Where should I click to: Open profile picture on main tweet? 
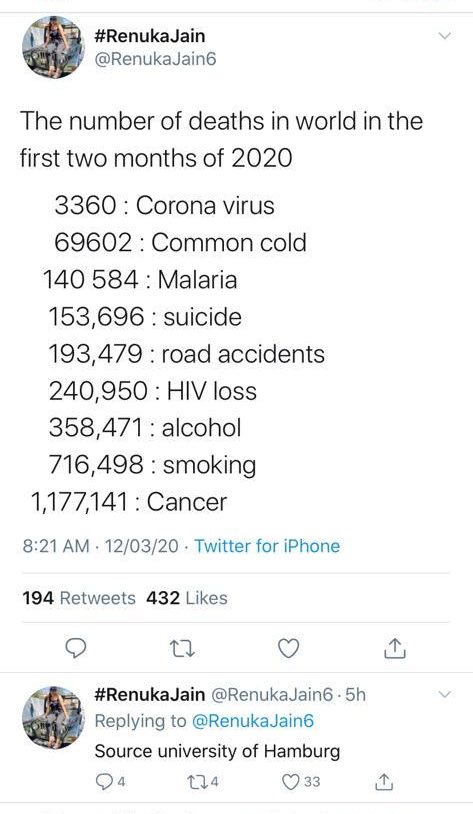[53, 47]
